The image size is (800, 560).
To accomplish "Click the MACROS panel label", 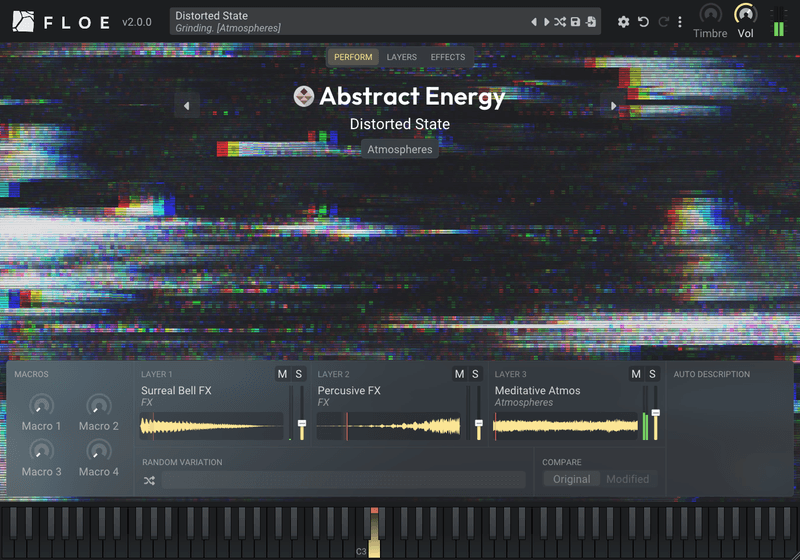I will 31,374.
